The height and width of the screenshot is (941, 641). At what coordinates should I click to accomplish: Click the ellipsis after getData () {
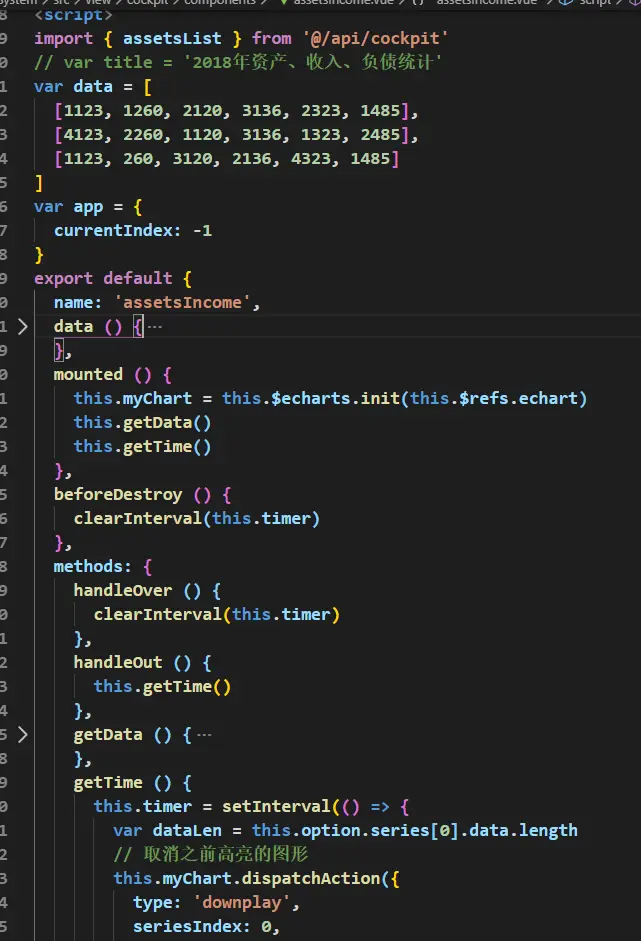[204, 735]
